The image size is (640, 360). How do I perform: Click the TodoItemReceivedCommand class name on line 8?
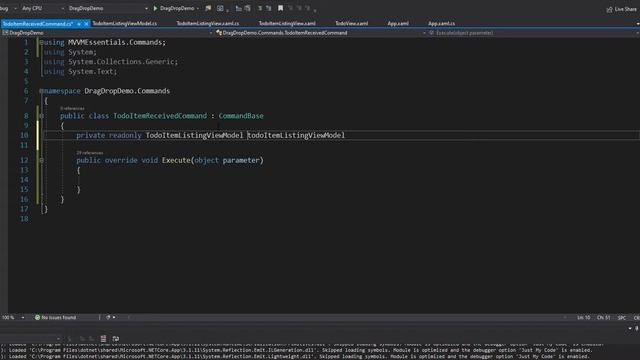[160, 116]
